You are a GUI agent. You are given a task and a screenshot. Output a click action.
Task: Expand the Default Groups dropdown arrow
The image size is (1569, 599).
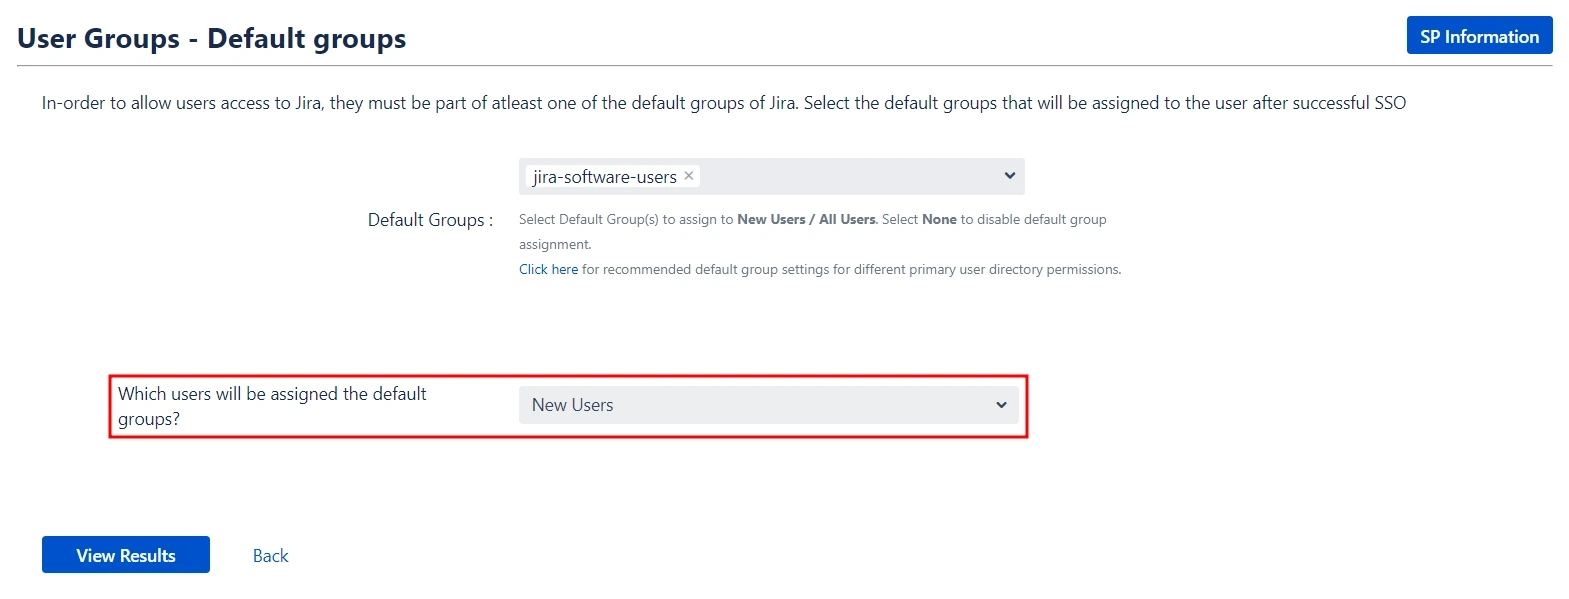click(x=1009, y=176)
